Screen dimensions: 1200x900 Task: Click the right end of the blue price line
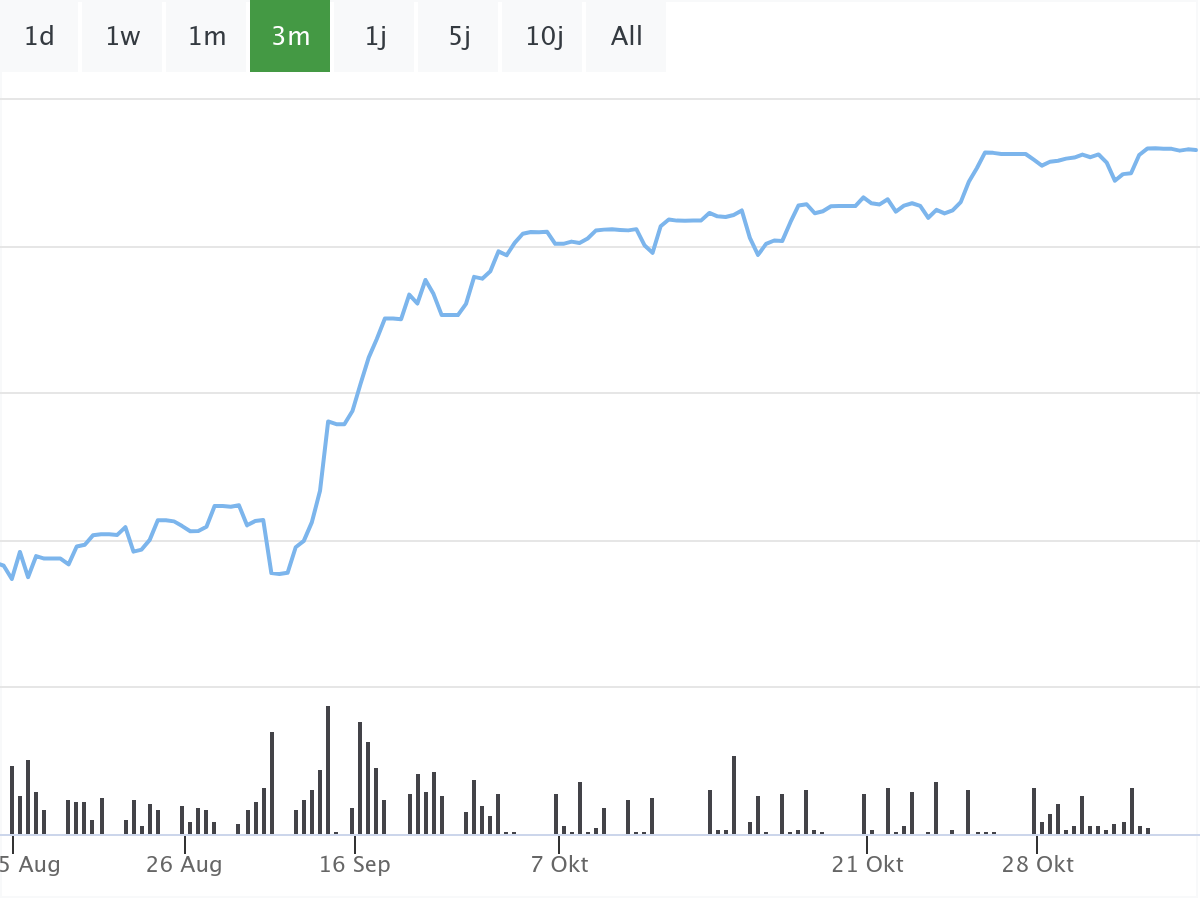pos(1195,150)
